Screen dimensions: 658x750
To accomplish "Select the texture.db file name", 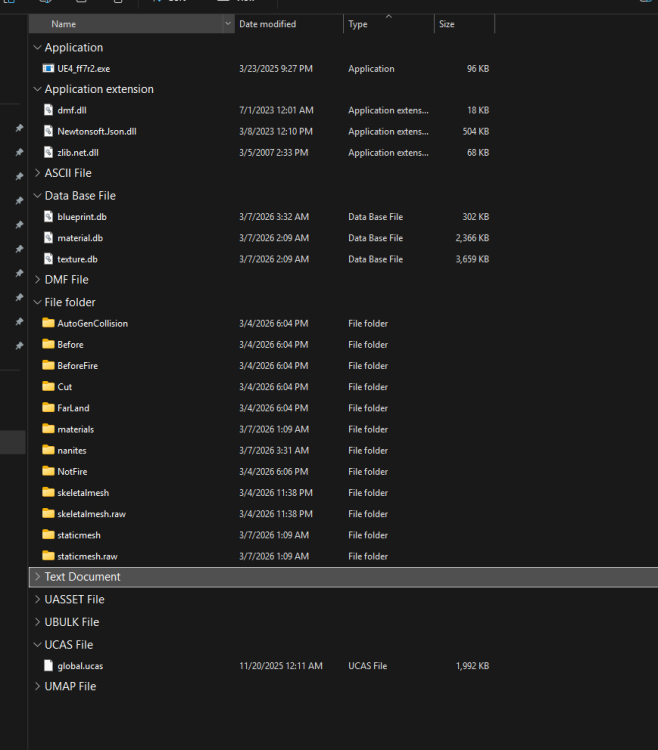I will (x=77, y=259).
